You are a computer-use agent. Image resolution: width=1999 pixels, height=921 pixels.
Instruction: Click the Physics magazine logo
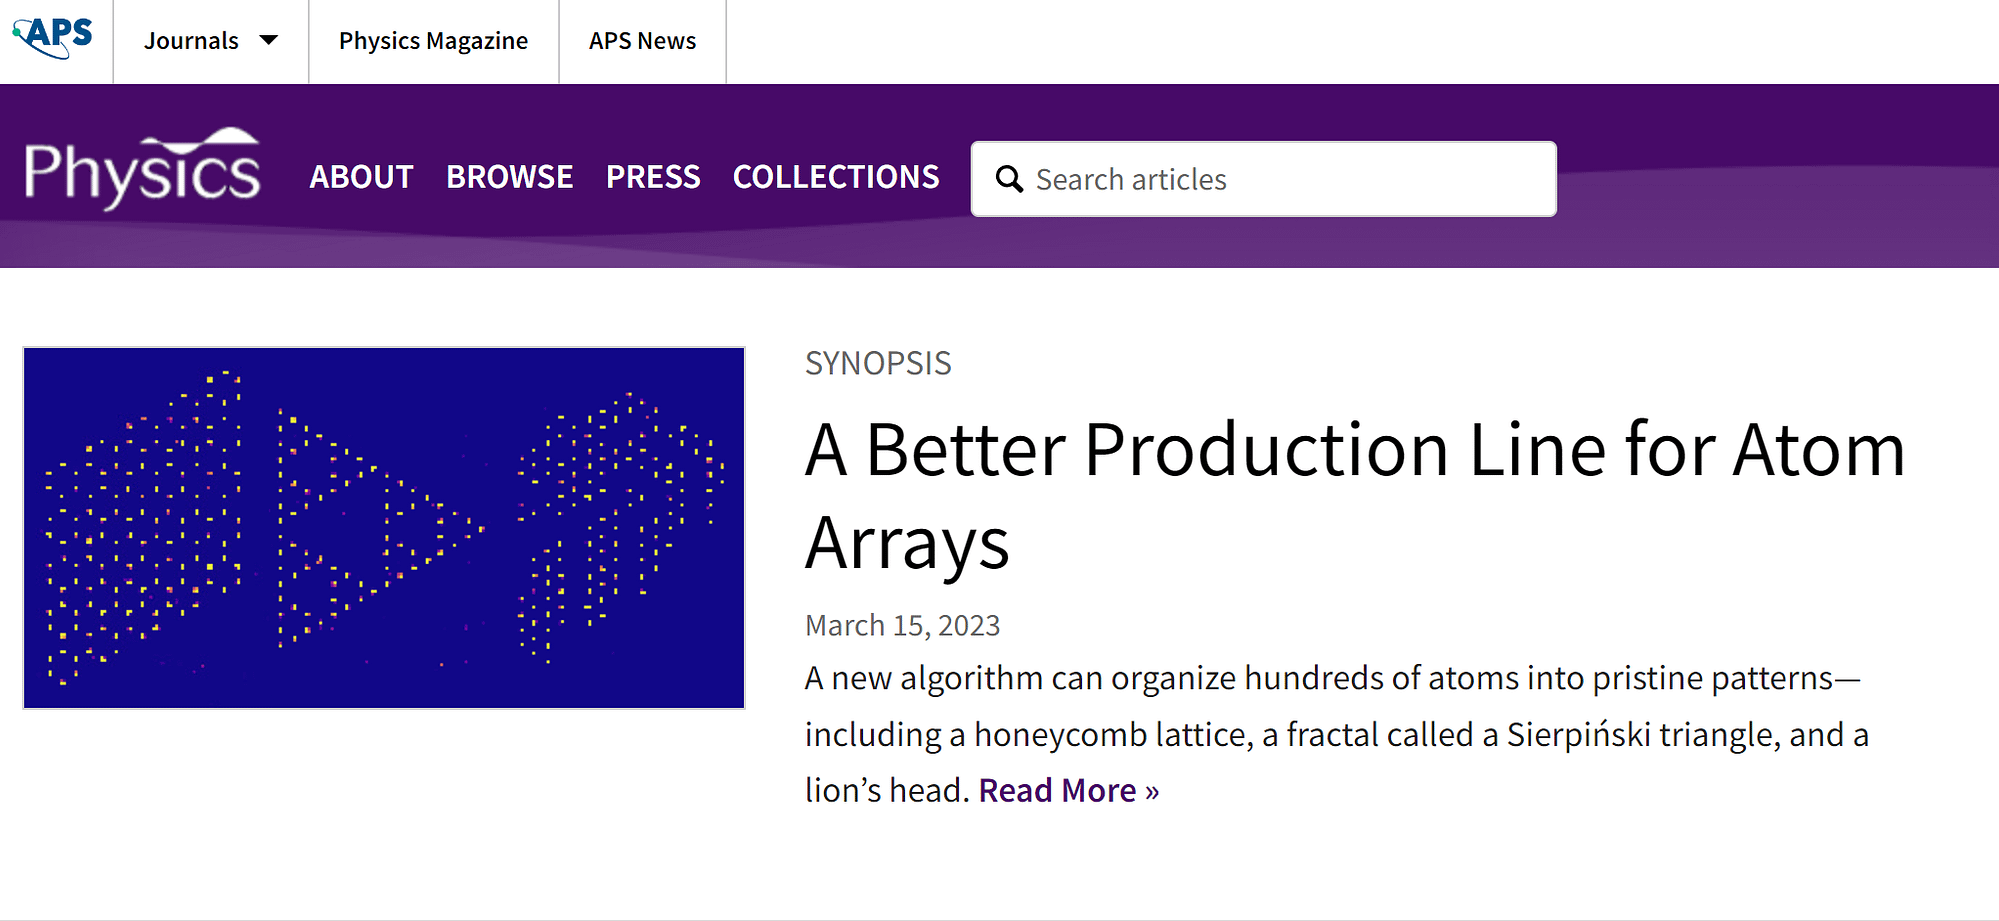tap(142, 171)
